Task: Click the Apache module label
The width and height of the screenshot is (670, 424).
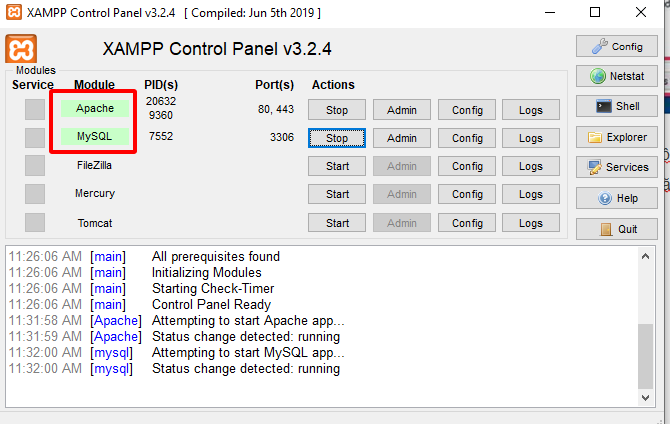Action: click(x=95, y=108)
